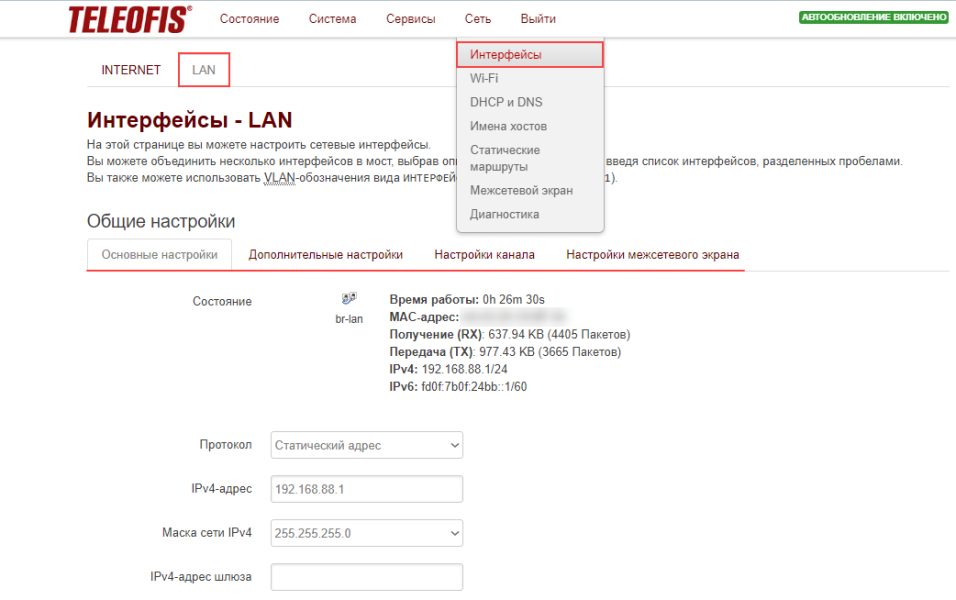Open Диагностика from the Сеть menu
Screen dimensions: 956x600
click(x=504, y=214)
